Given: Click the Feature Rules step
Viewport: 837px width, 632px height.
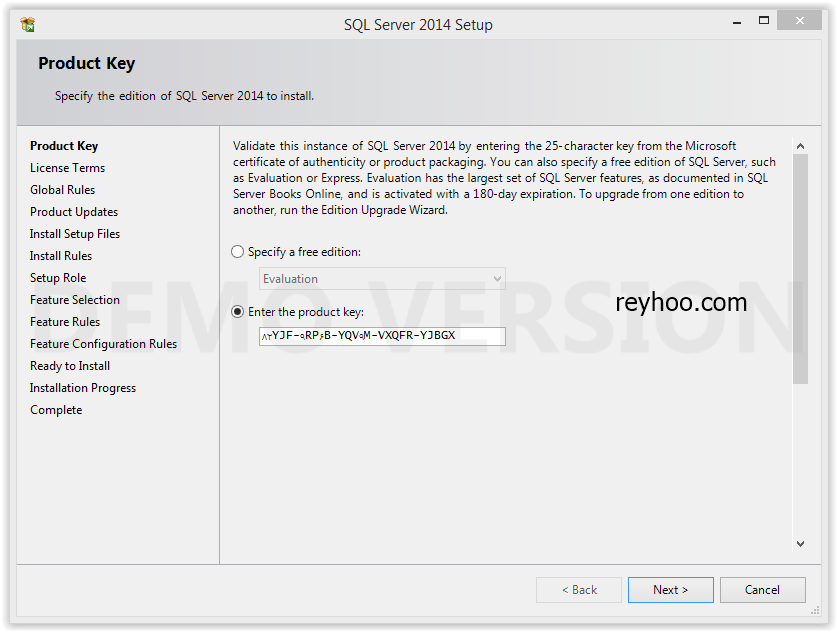Looking at the screenshot, I should coord(65,322).
